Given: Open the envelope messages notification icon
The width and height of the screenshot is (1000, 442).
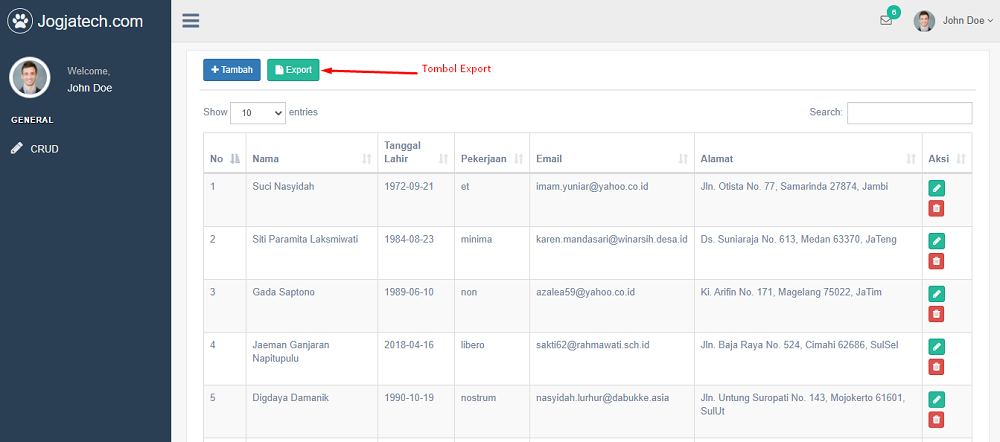Looking at the screenshot, I should [886, 20].
